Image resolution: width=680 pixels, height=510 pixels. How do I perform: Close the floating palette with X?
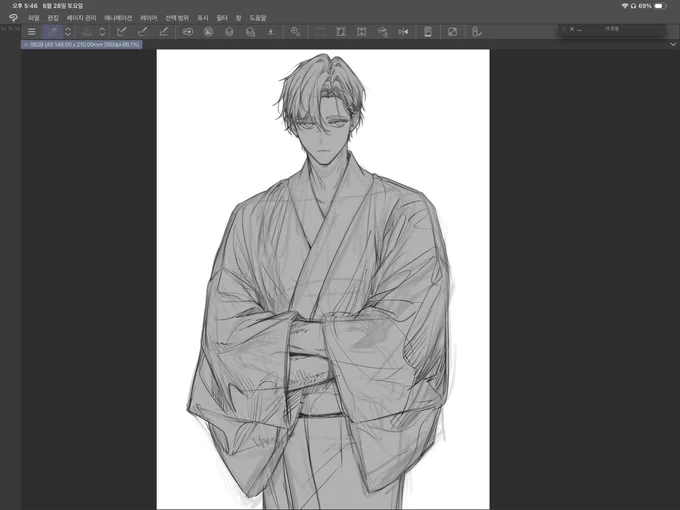click(572, 29)
